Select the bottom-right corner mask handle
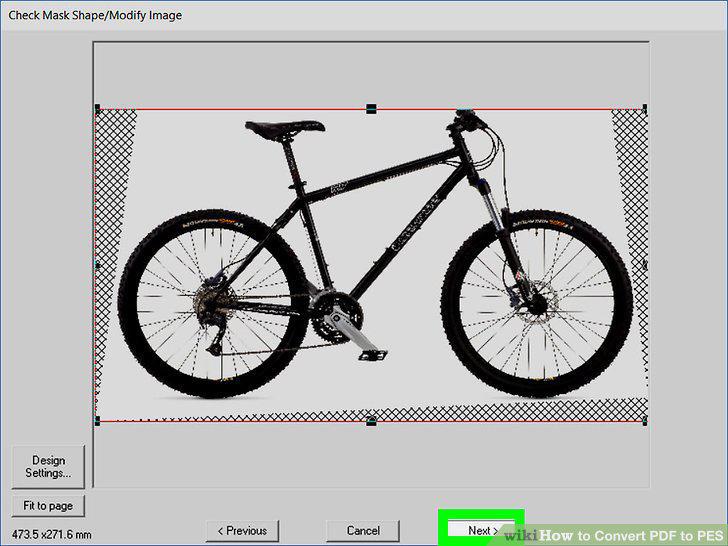 click(645, 421)
